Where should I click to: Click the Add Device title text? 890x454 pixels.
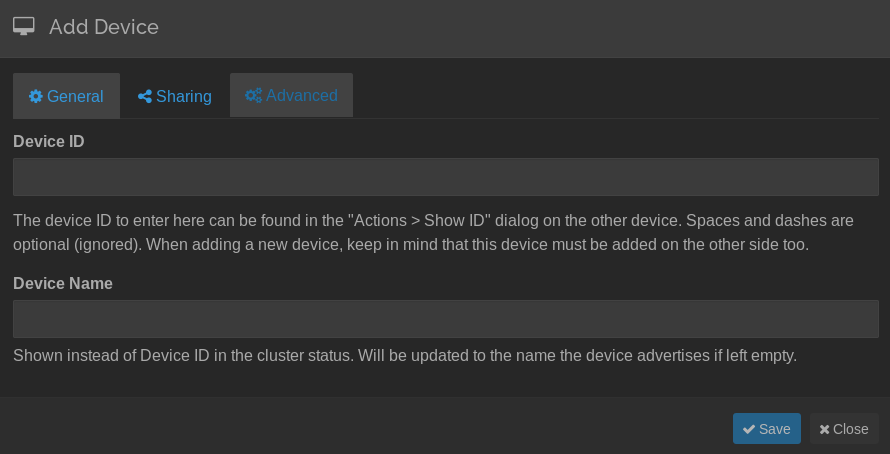(104, 27)
